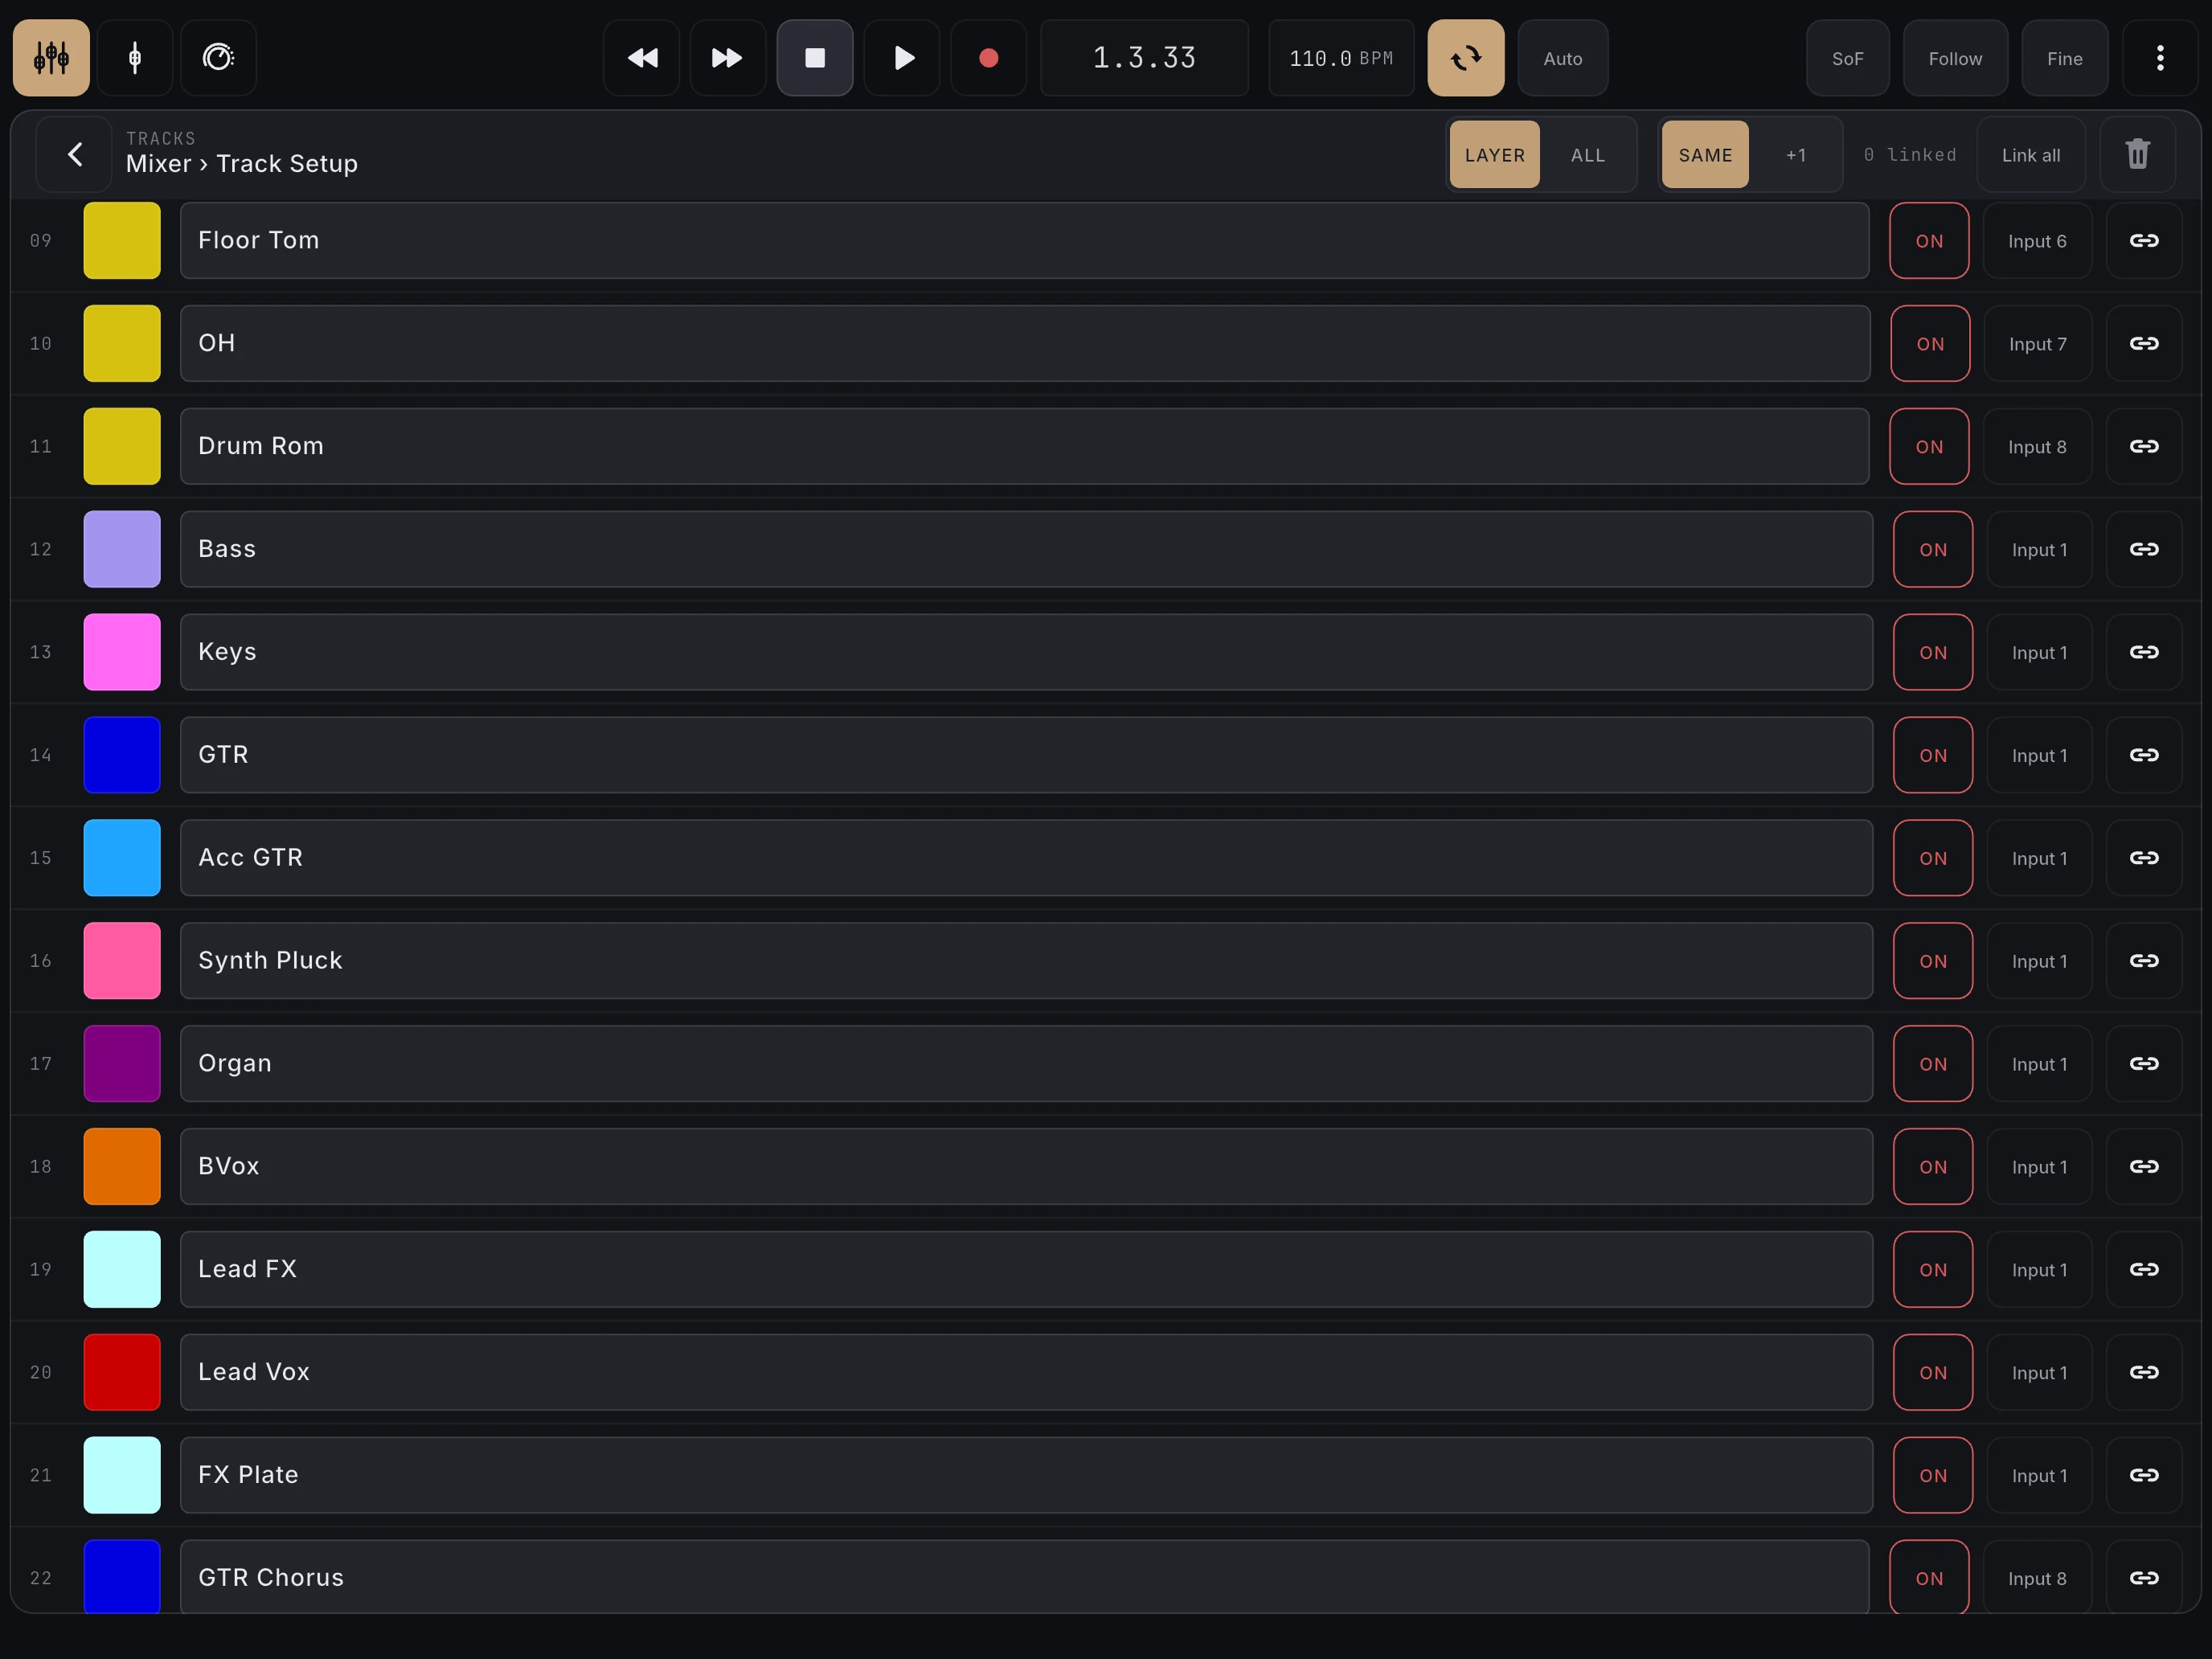Open the three-dot overflow menu

coord(2160,58)
